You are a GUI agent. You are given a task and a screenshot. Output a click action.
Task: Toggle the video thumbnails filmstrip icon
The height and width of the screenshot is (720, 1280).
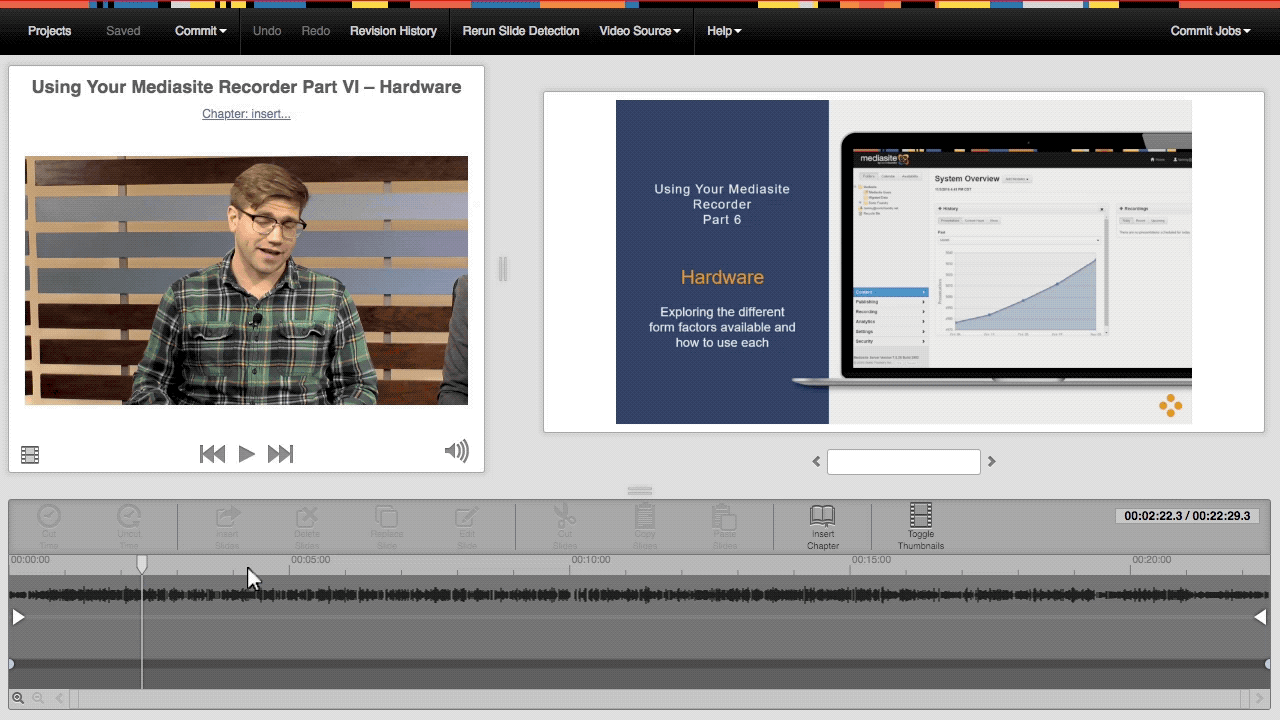pyautogui.click(x=30, y=455)
